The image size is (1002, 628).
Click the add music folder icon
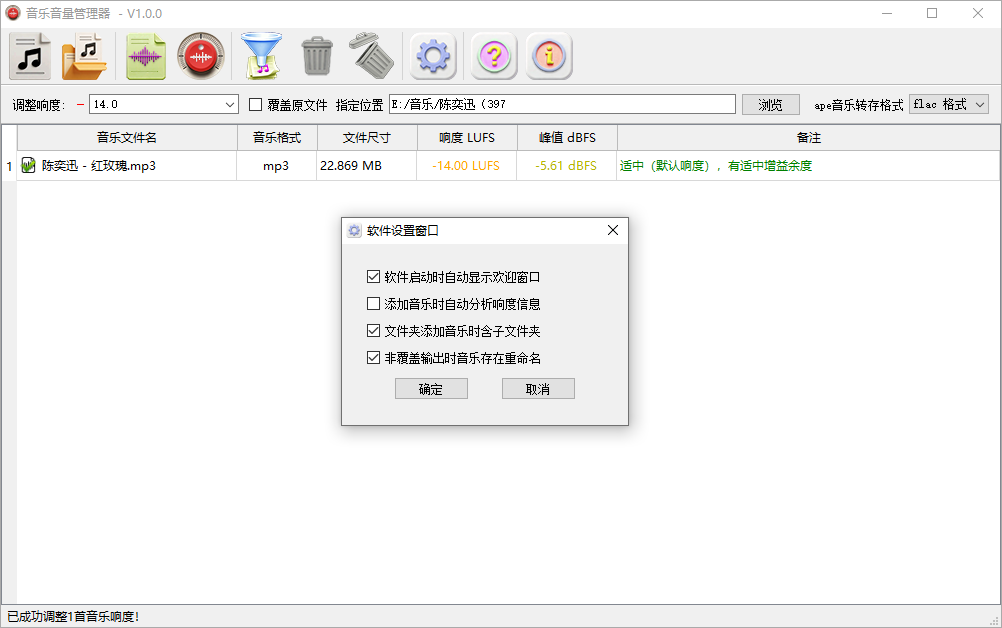click(84, 56)
